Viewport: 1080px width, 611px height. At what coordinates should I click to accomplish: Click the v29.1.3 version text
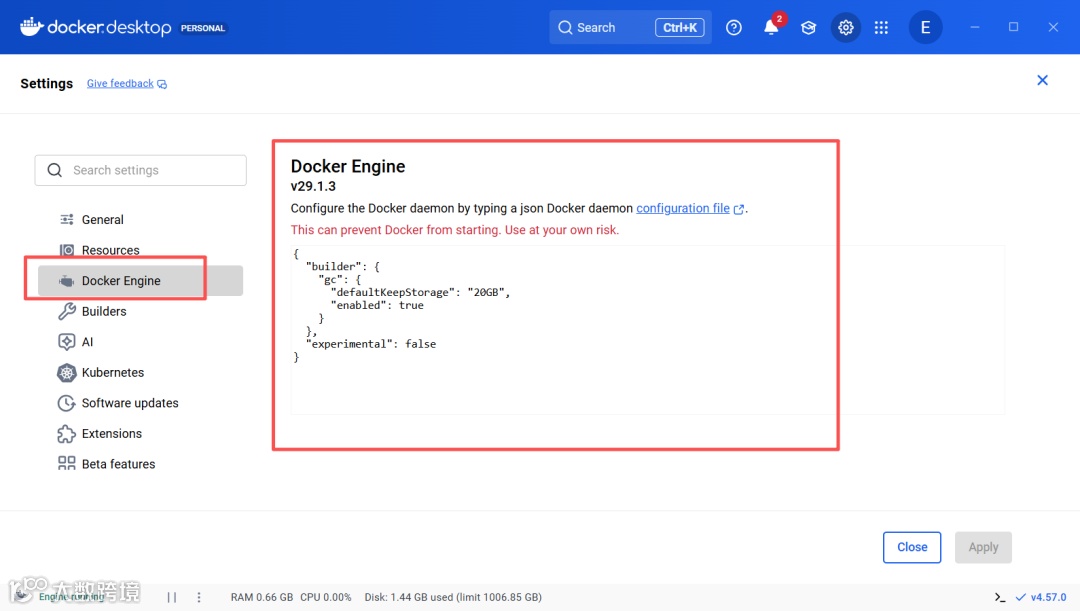(x=313, y=186)
